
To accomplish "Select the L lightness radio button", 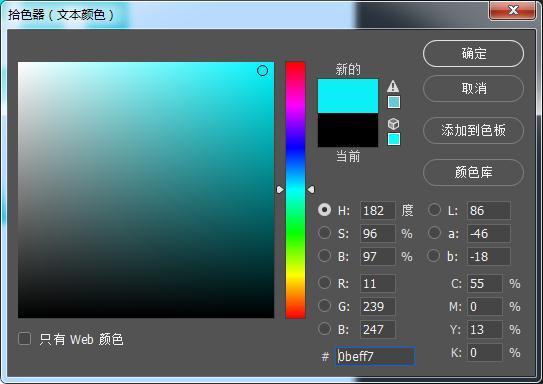I will coord(434,209).
